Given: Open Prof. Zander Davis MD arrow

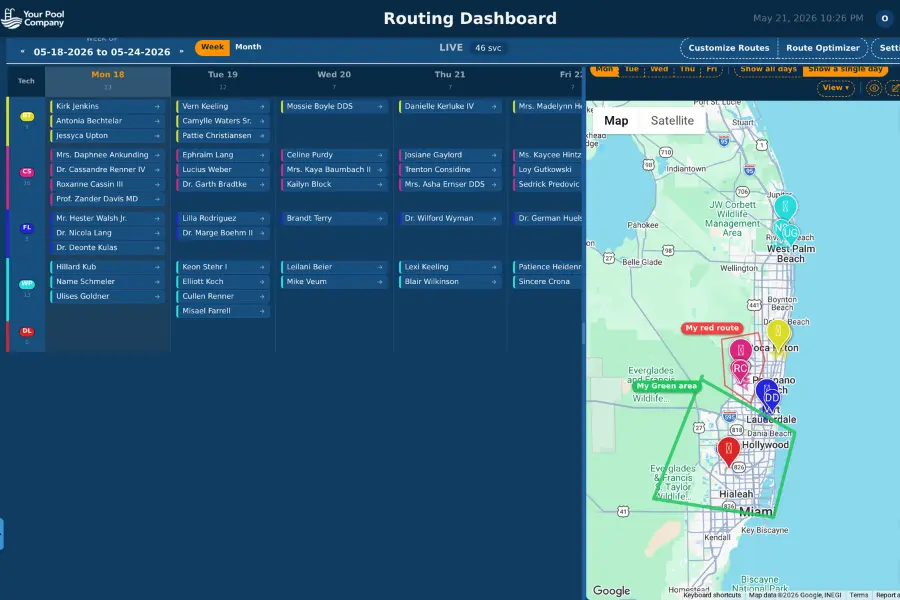Looking at the screenshot, I should click(x=157, y=199).
